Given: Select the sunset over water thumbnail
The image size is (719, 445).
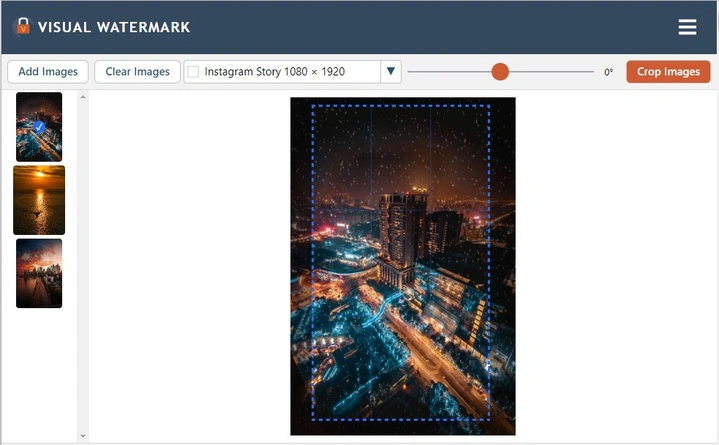Looking at the screenshot, I should [39, 200].
